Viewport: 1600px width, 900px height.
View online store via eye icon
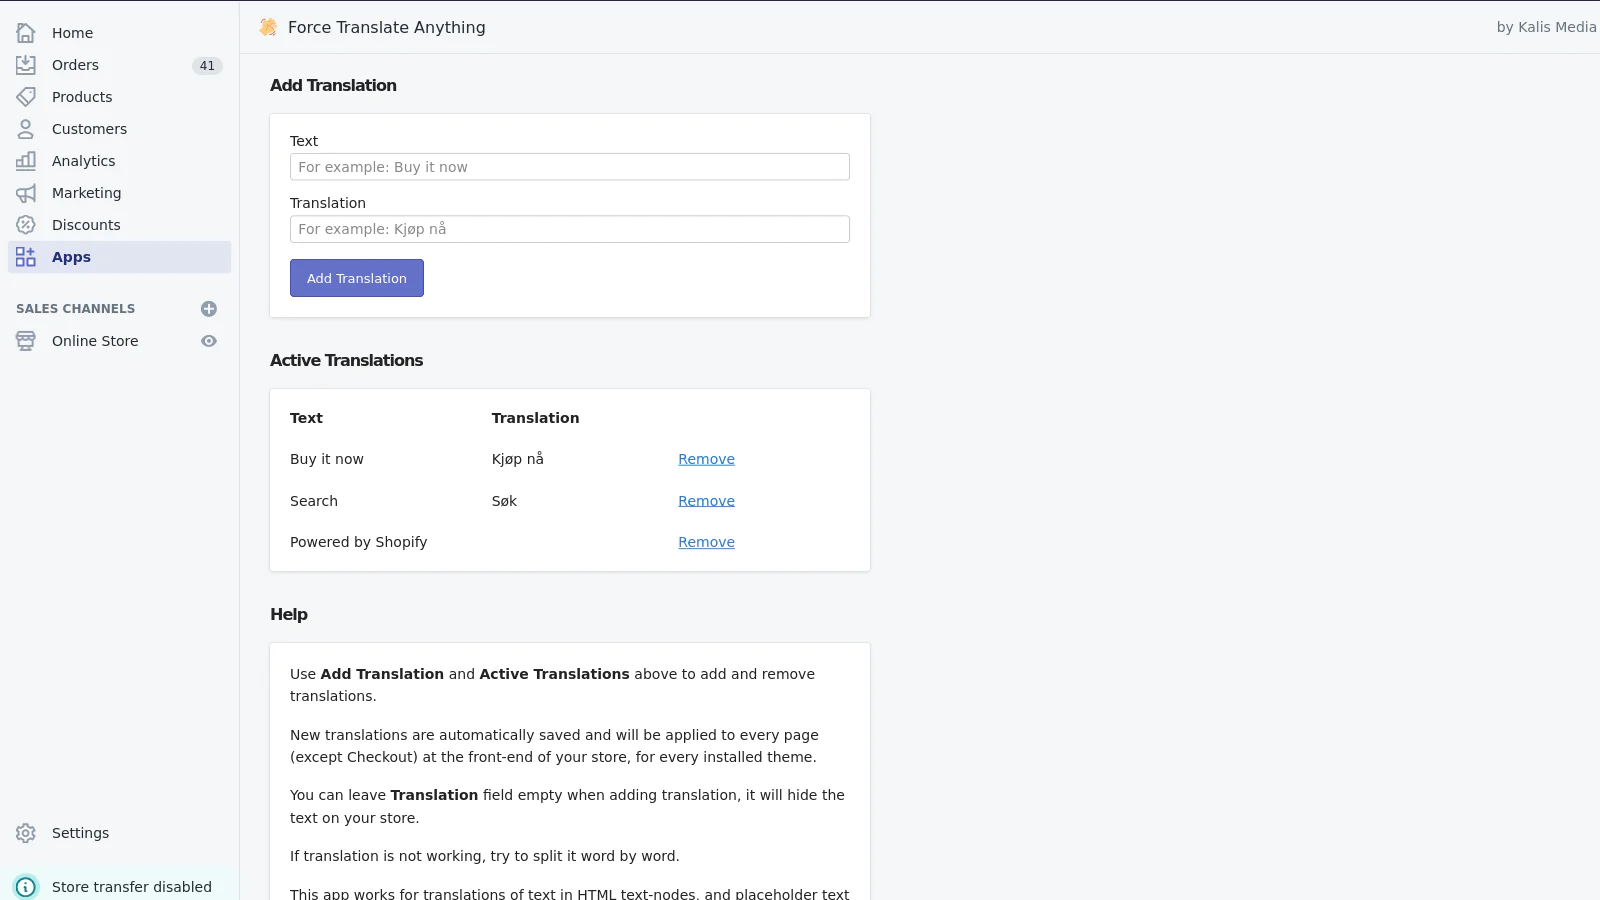(209, 341)
